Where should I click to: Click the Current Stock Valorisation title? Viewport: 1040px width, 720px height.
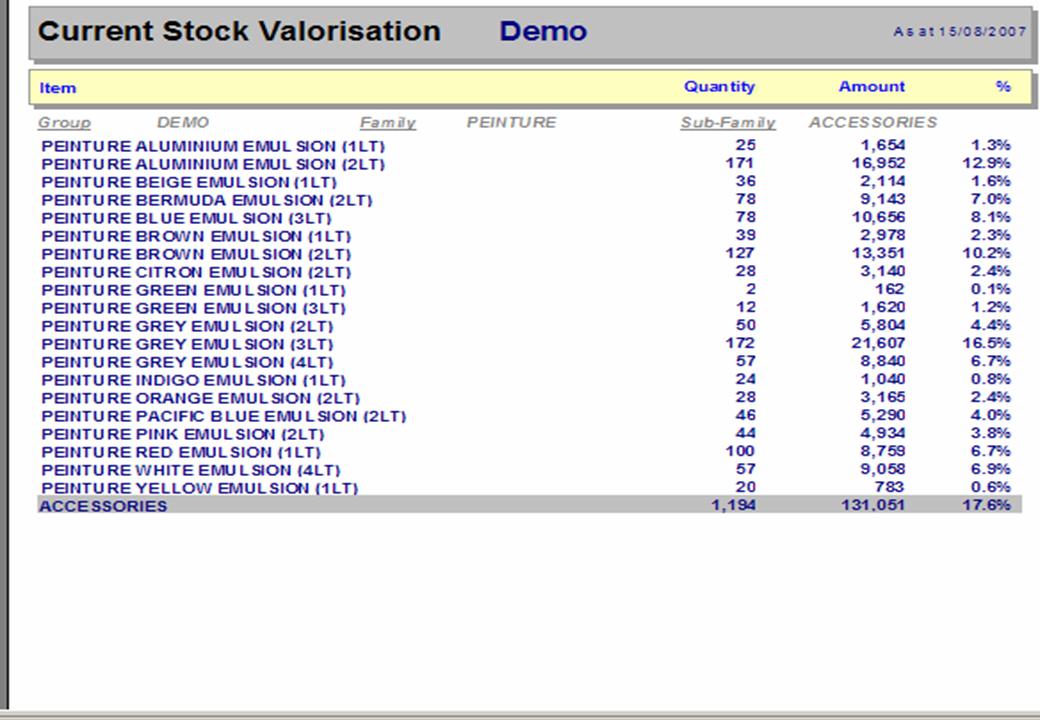239,31
